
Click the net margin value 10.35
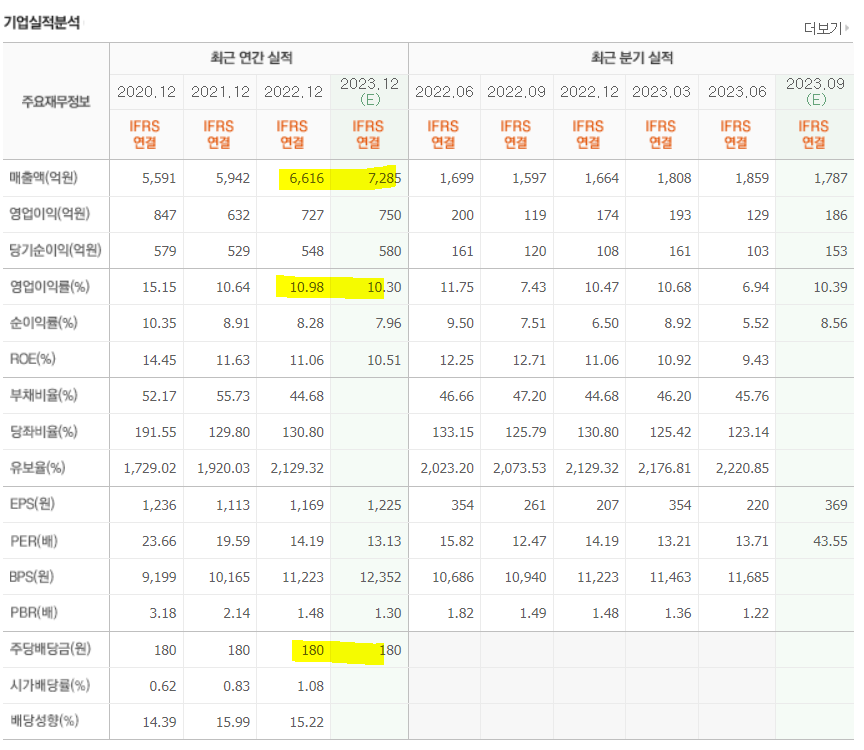click(x=159, y=323)
